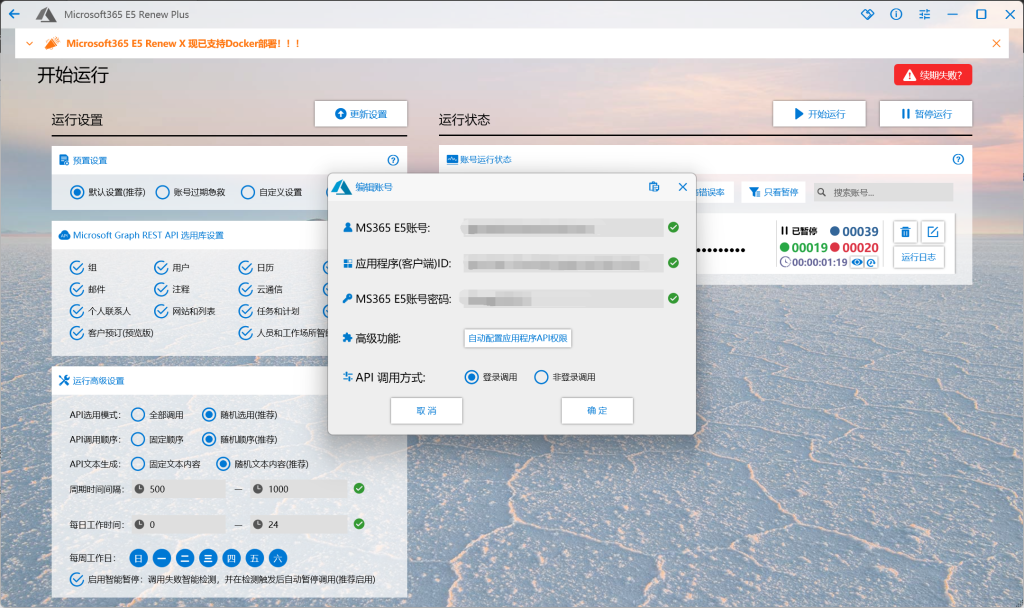Click 取消 in the edit account dialog
The width and height of the screenshot is (1024, 608).
[x=426, y=411]
